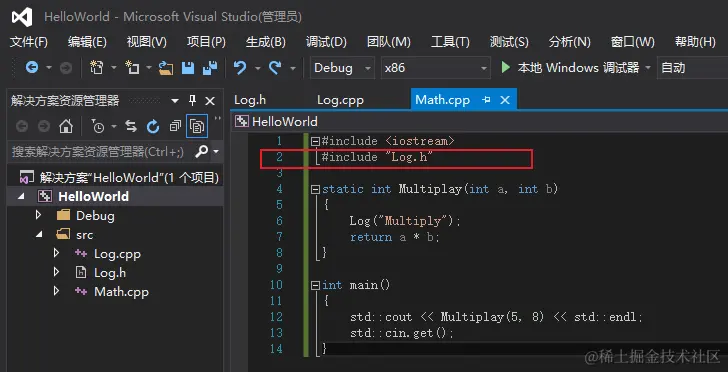This screenshot has width=728, height=372.
Task: Open the 调试(D) menu
Action: (326, 42)
